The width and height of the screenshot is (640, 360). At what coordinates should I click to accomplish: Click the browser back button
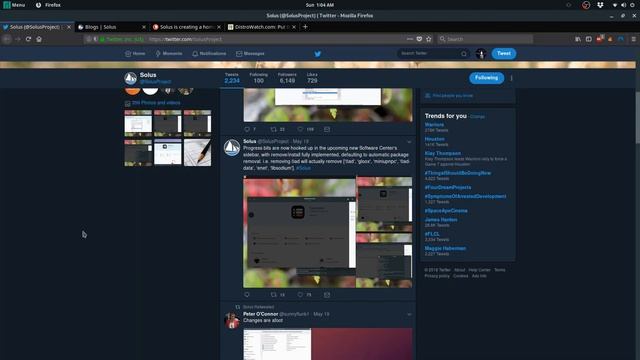pos(7,39)
